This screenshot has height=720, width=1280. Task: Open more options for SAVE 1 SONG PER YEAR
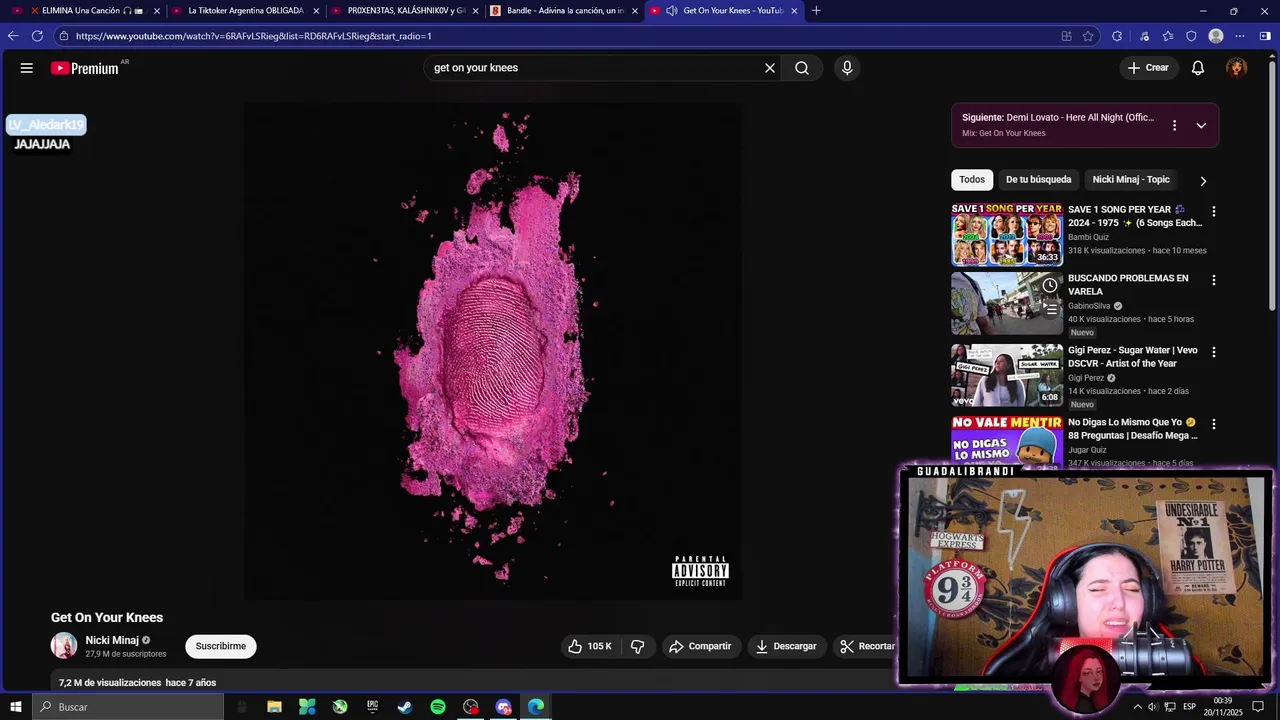coord(1214,212)
